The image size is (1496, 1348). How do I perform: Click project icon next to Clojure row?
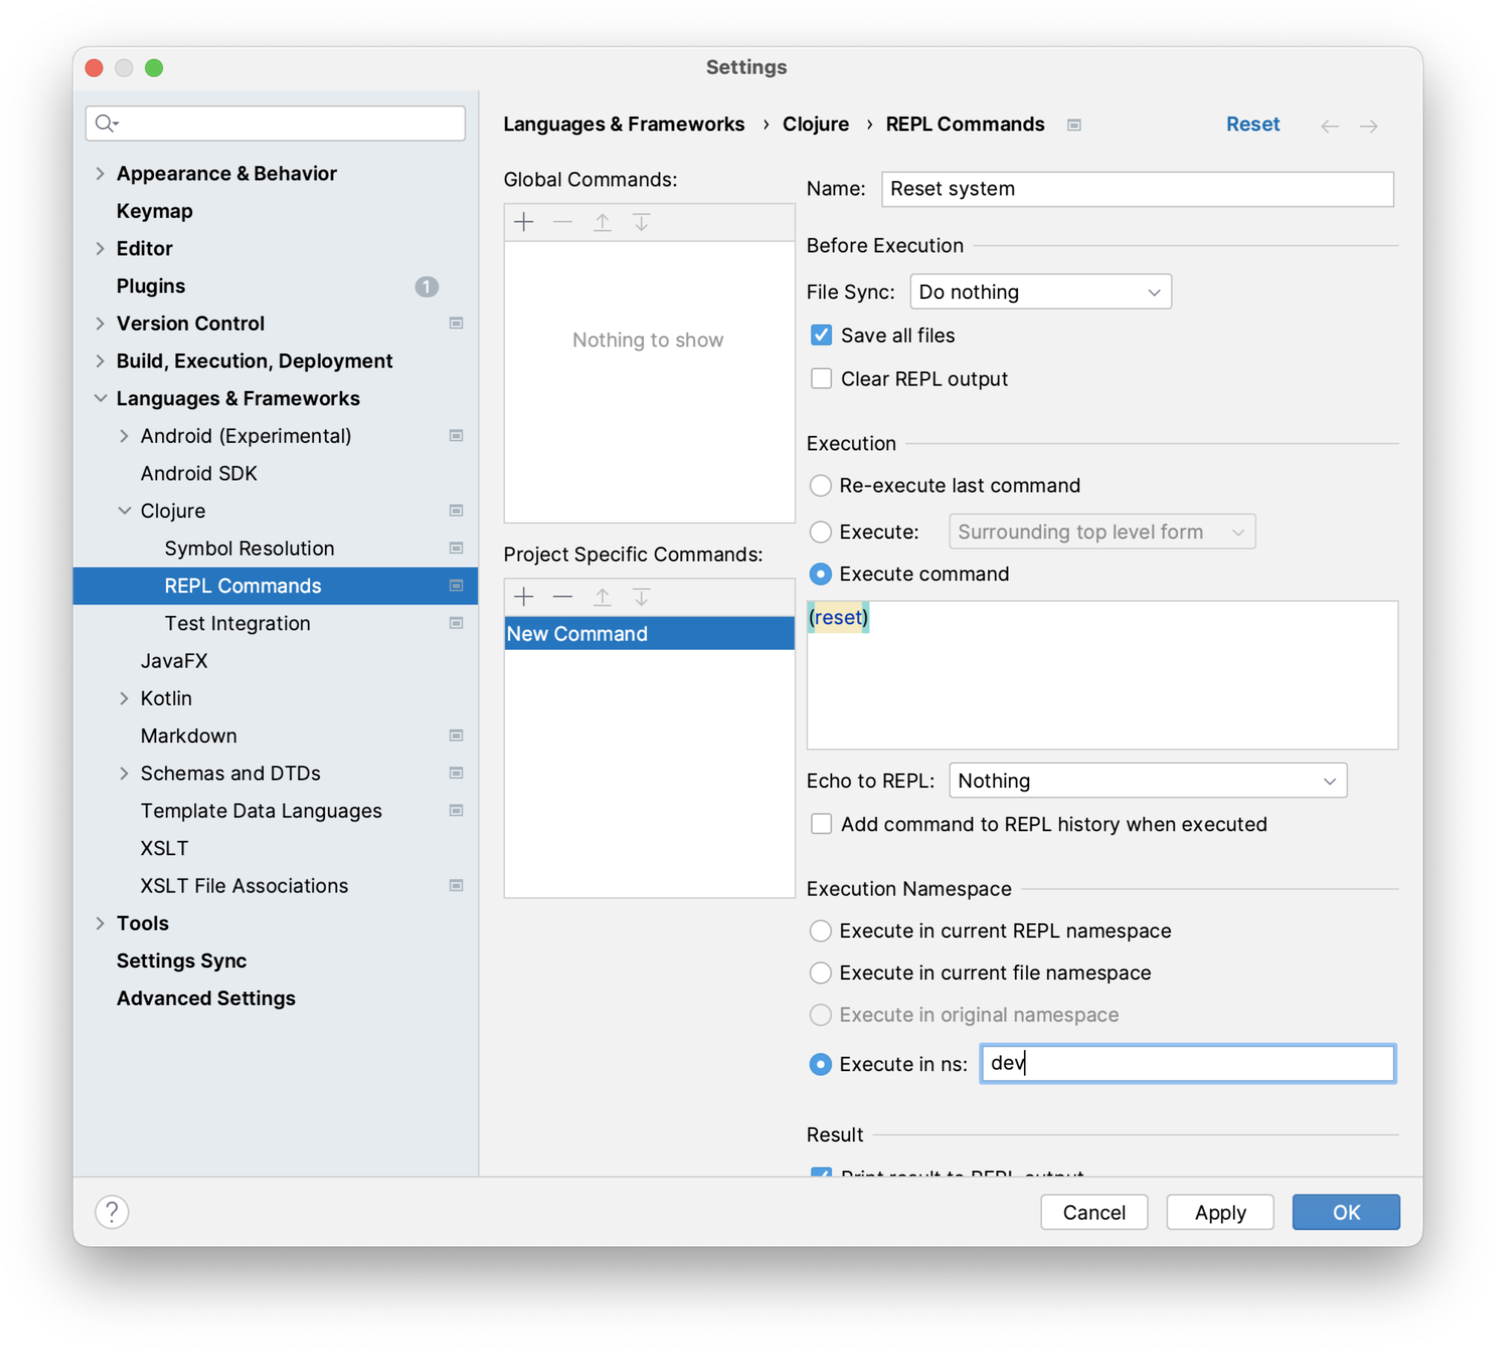[x=456, y=511]
